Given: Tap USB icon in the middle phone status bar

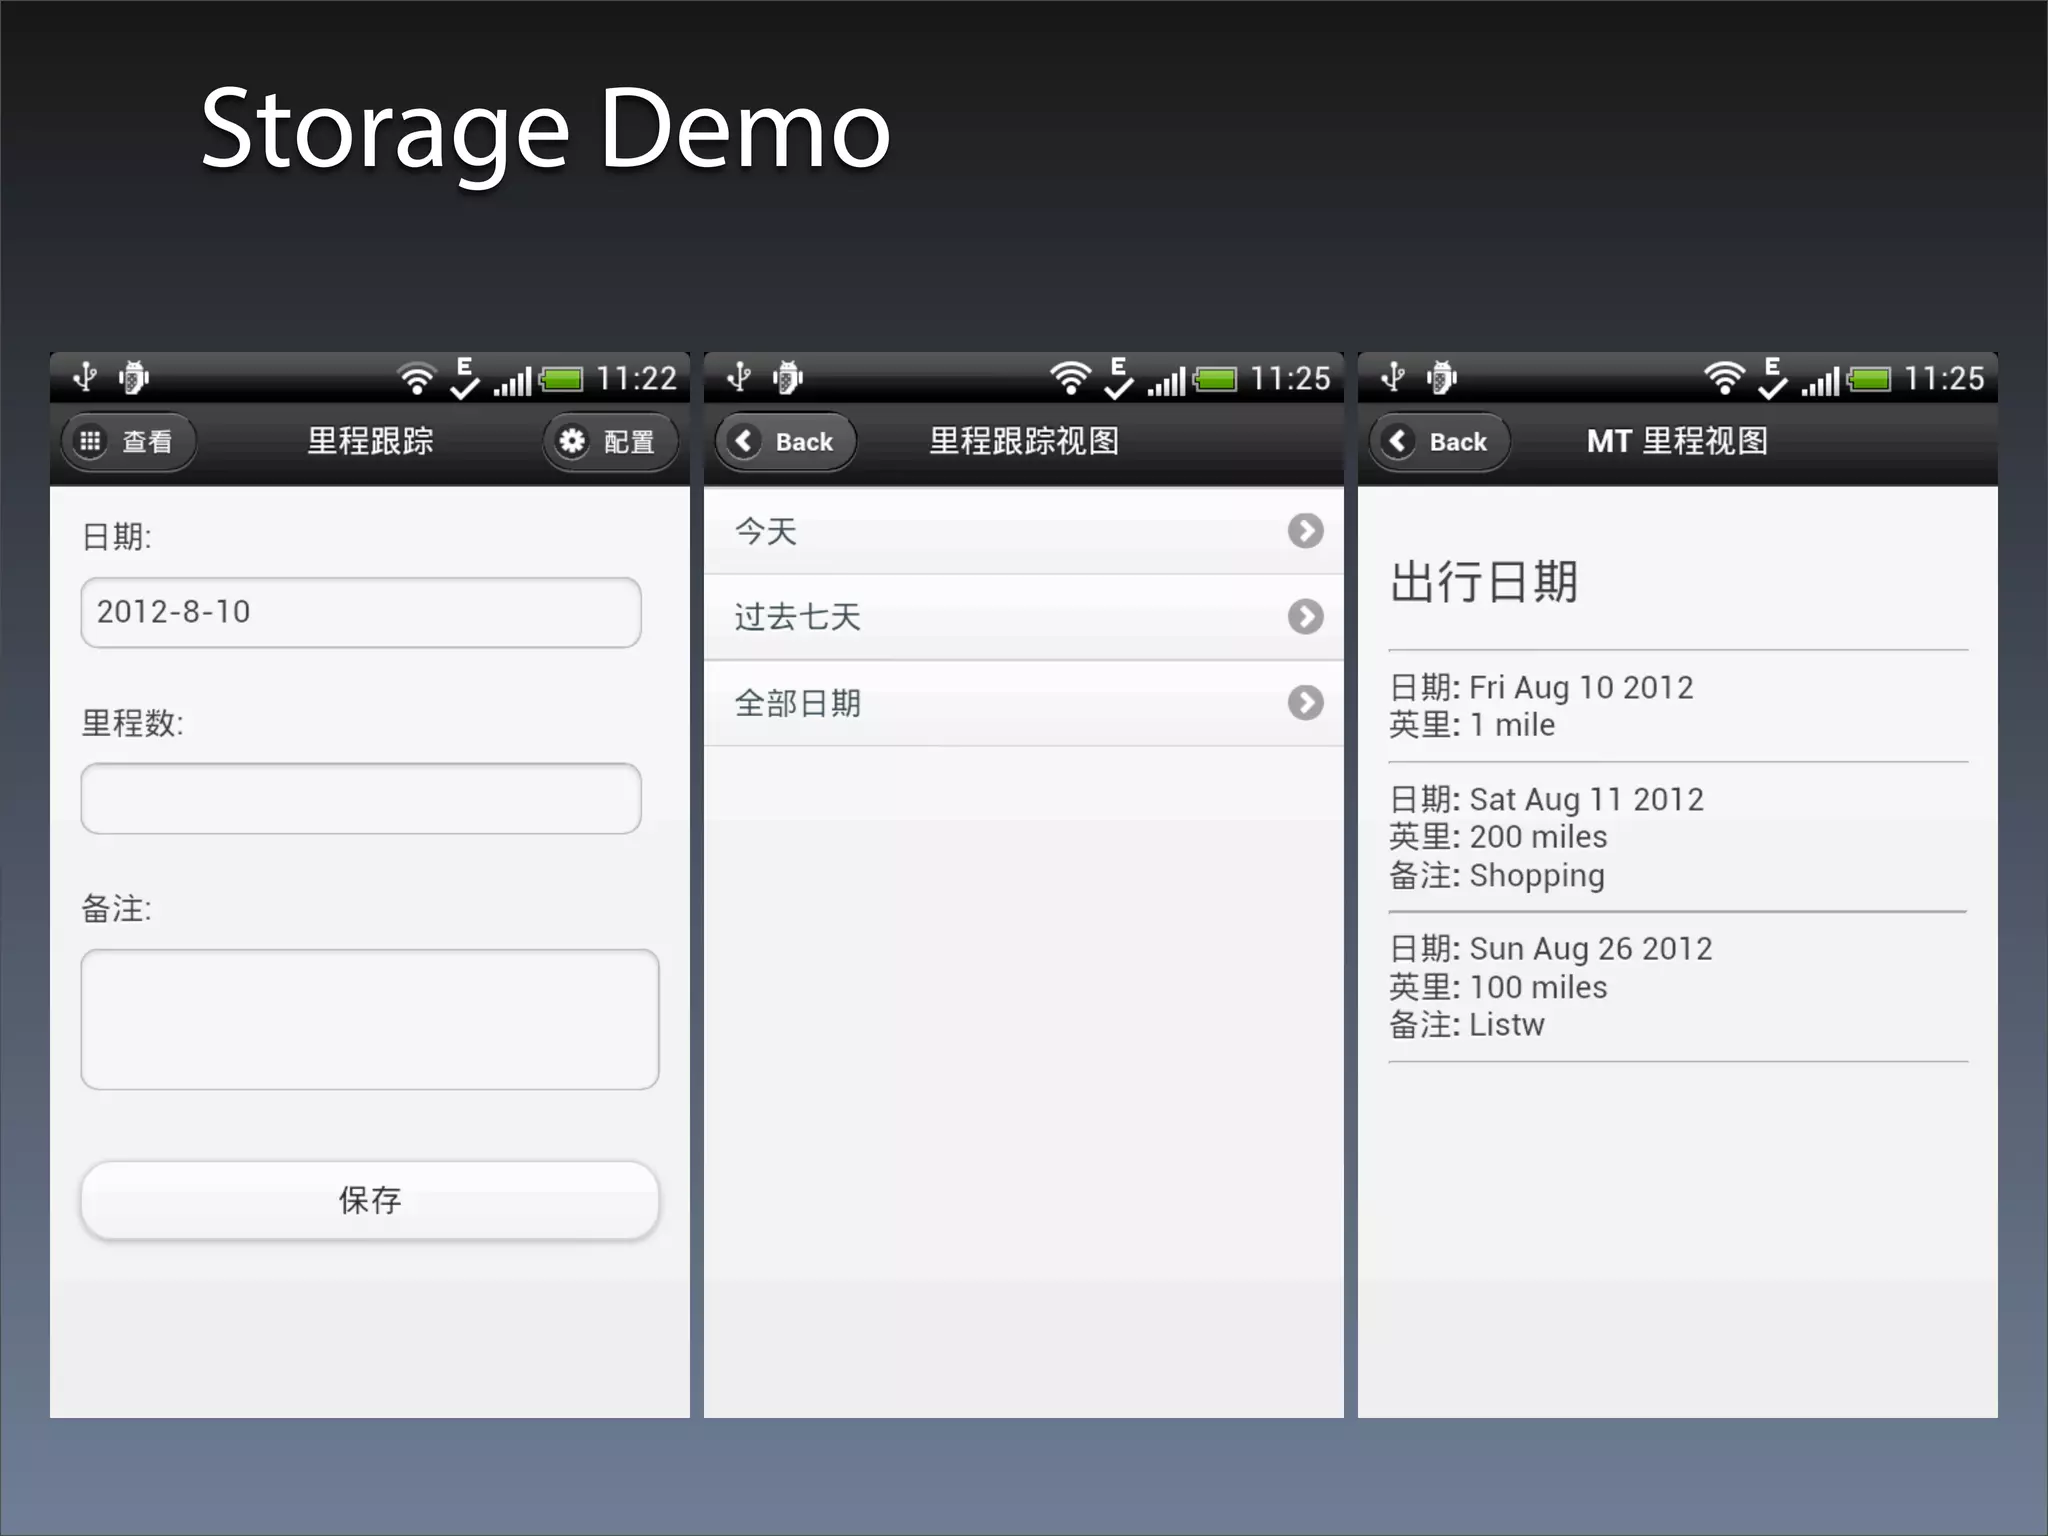Looking at the screenshot, I should (740, 378).
